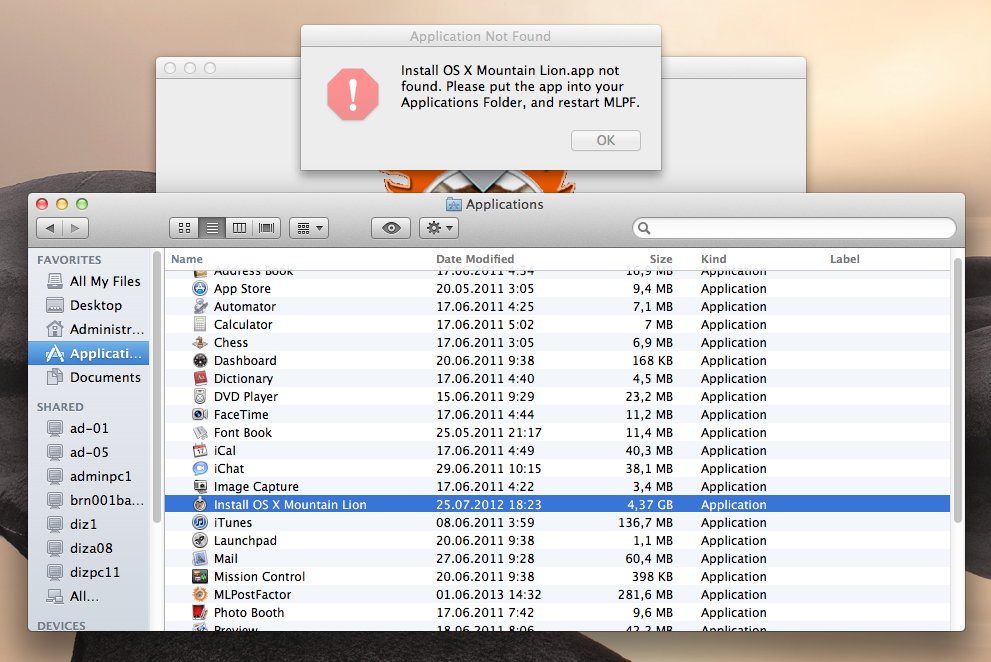Click the file list vertical scrollbar
Screen dimensions: 991x662
coord(958,390)
